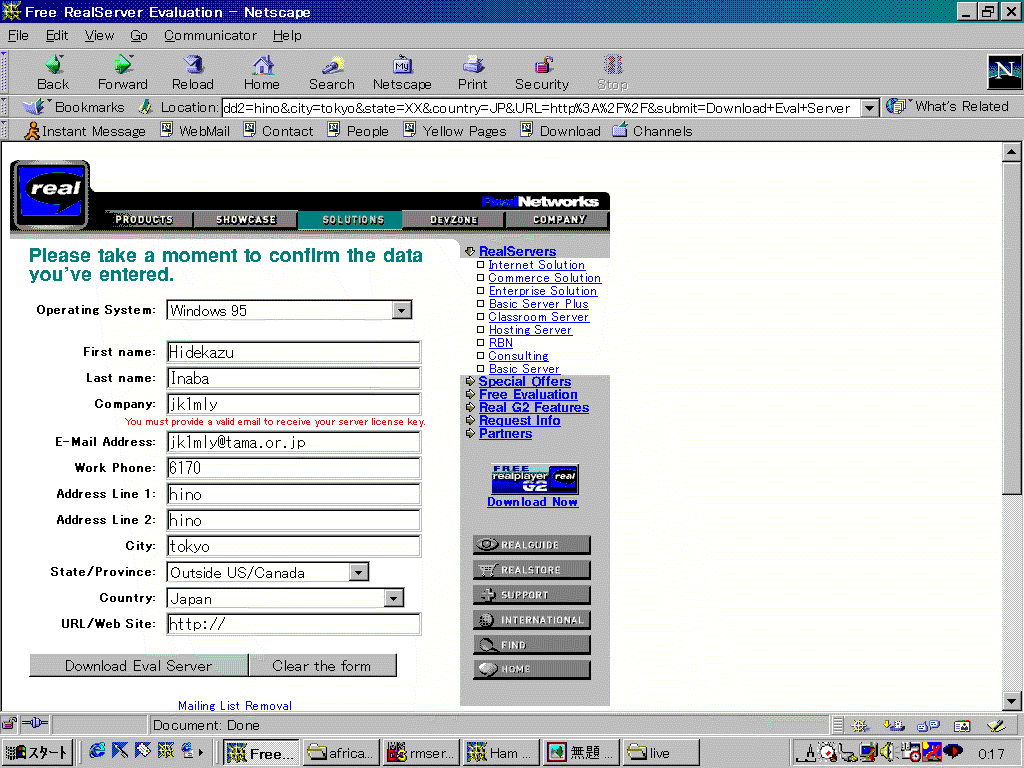Switch to the Showcase site tab
1024x768 pixels.
pos(246,219)
